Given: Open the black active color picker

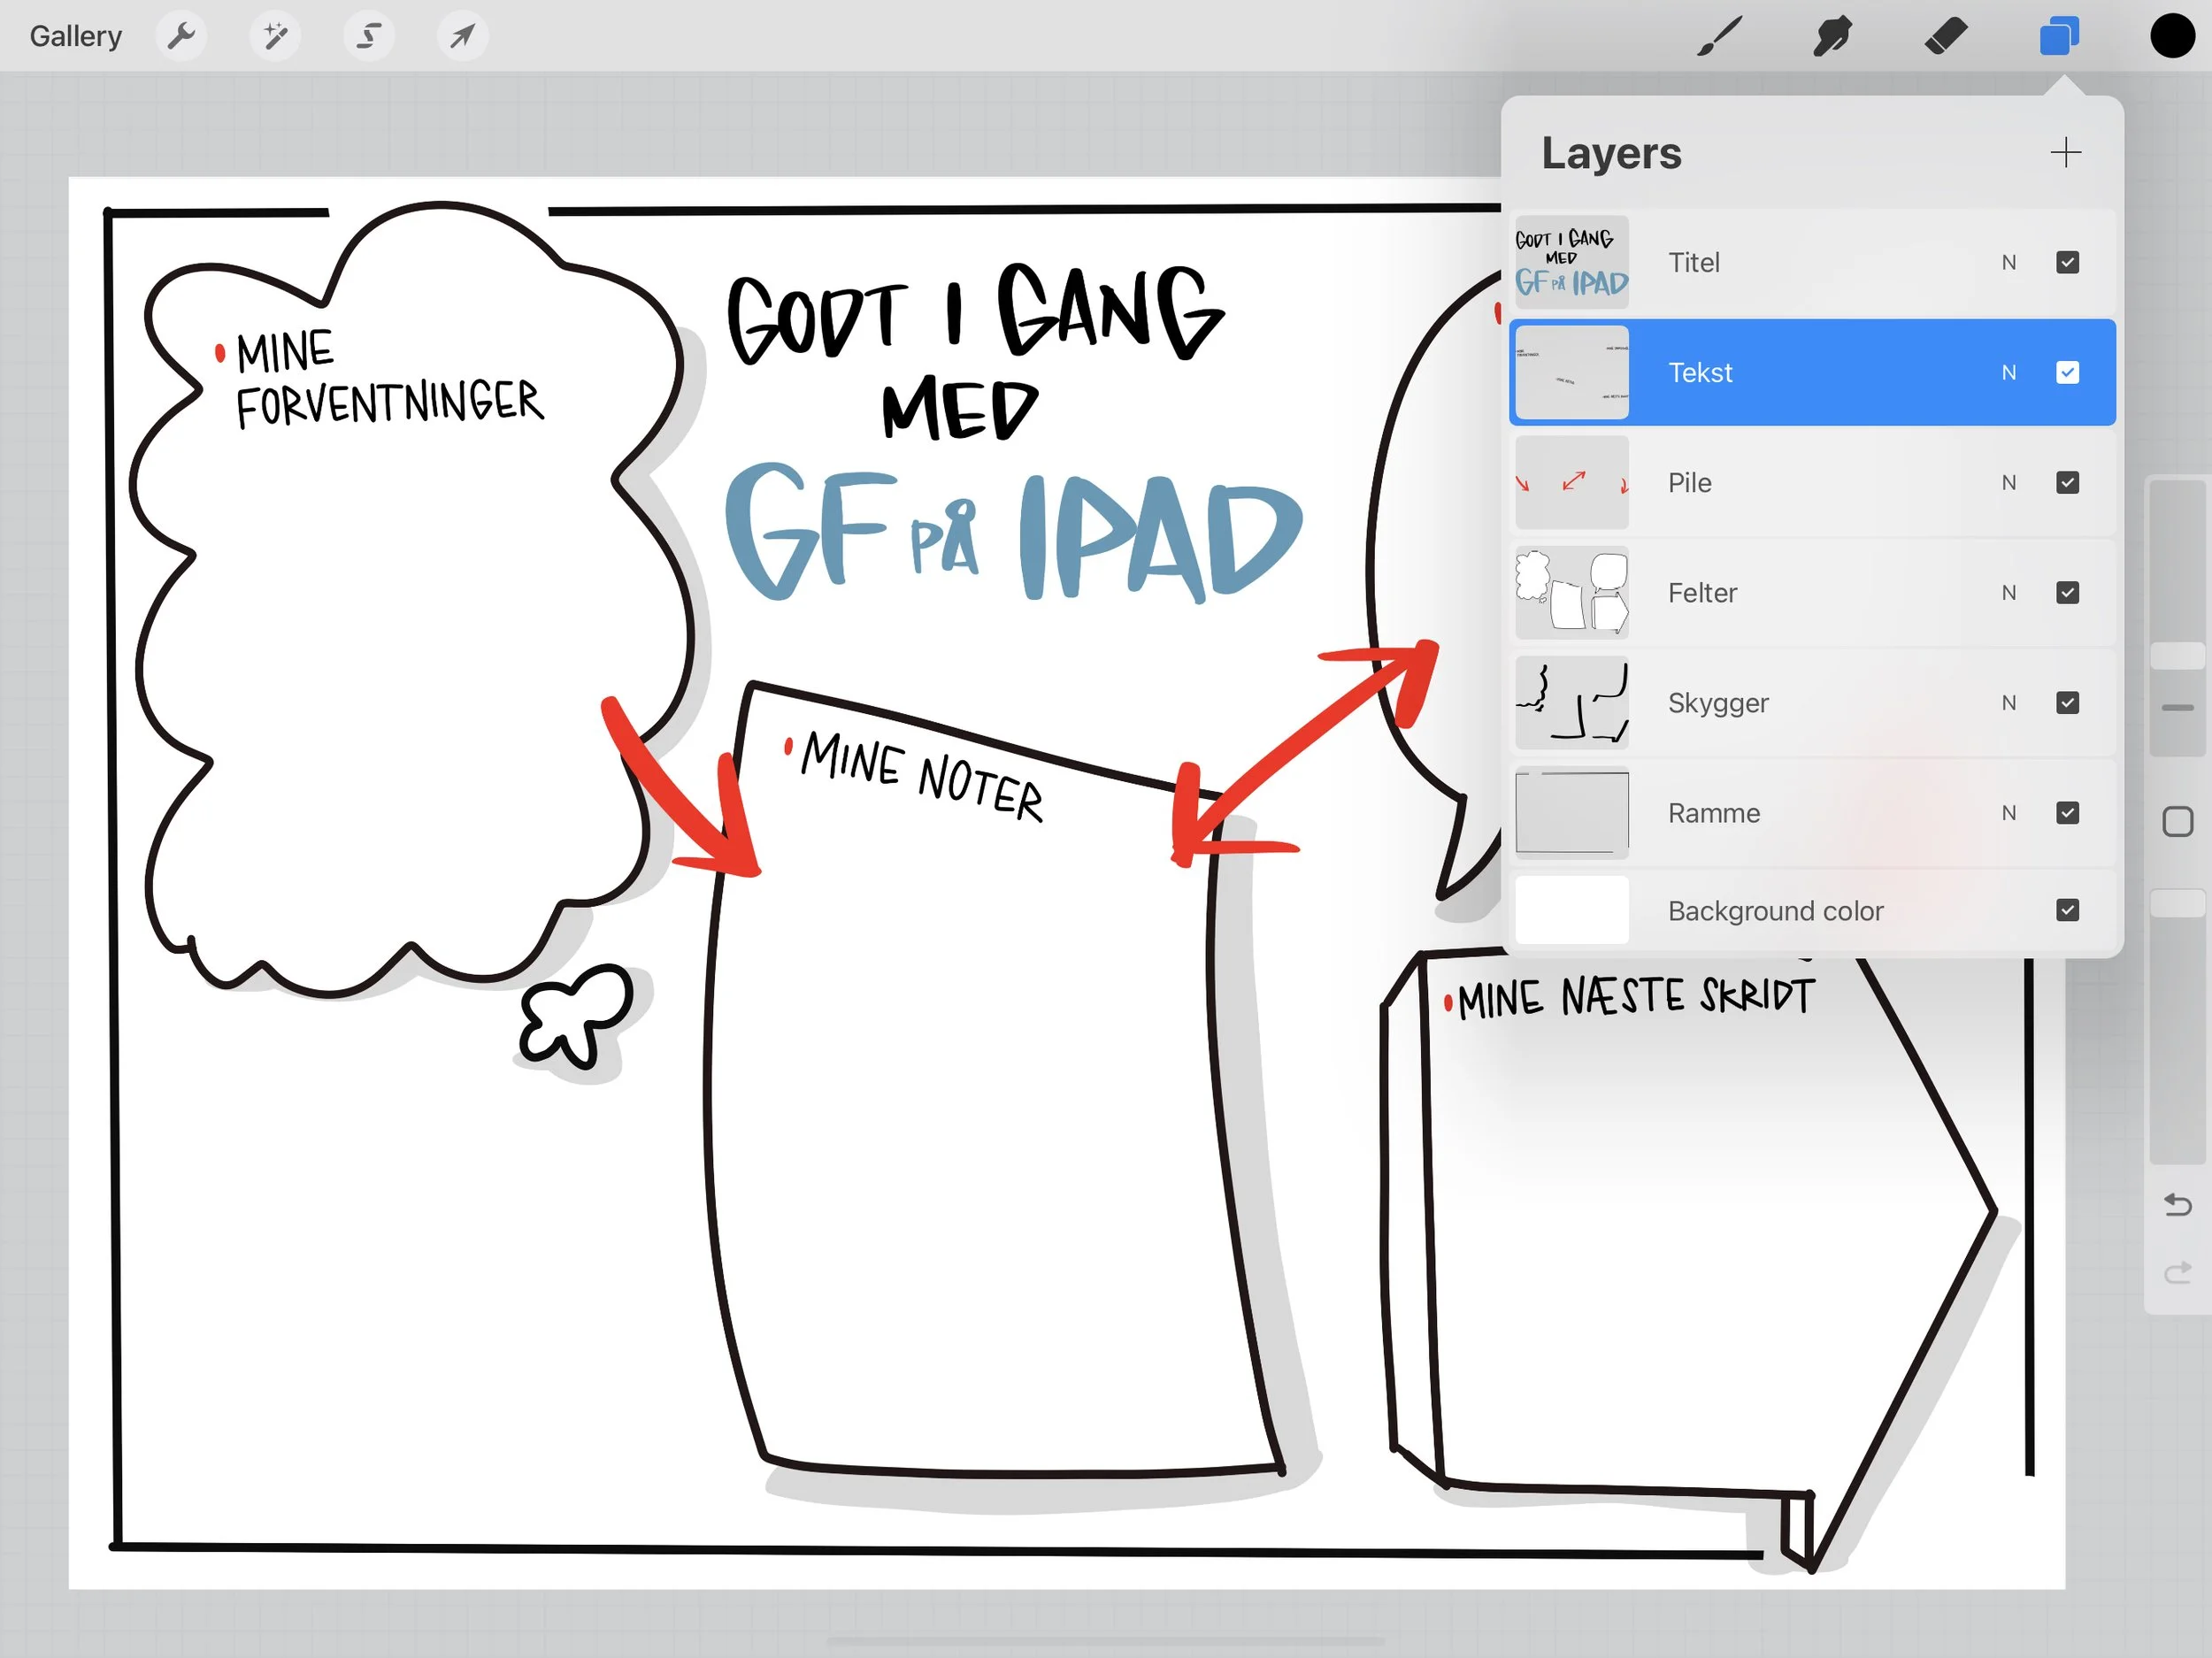Looking at the screenshot, I should [2171, 37].
